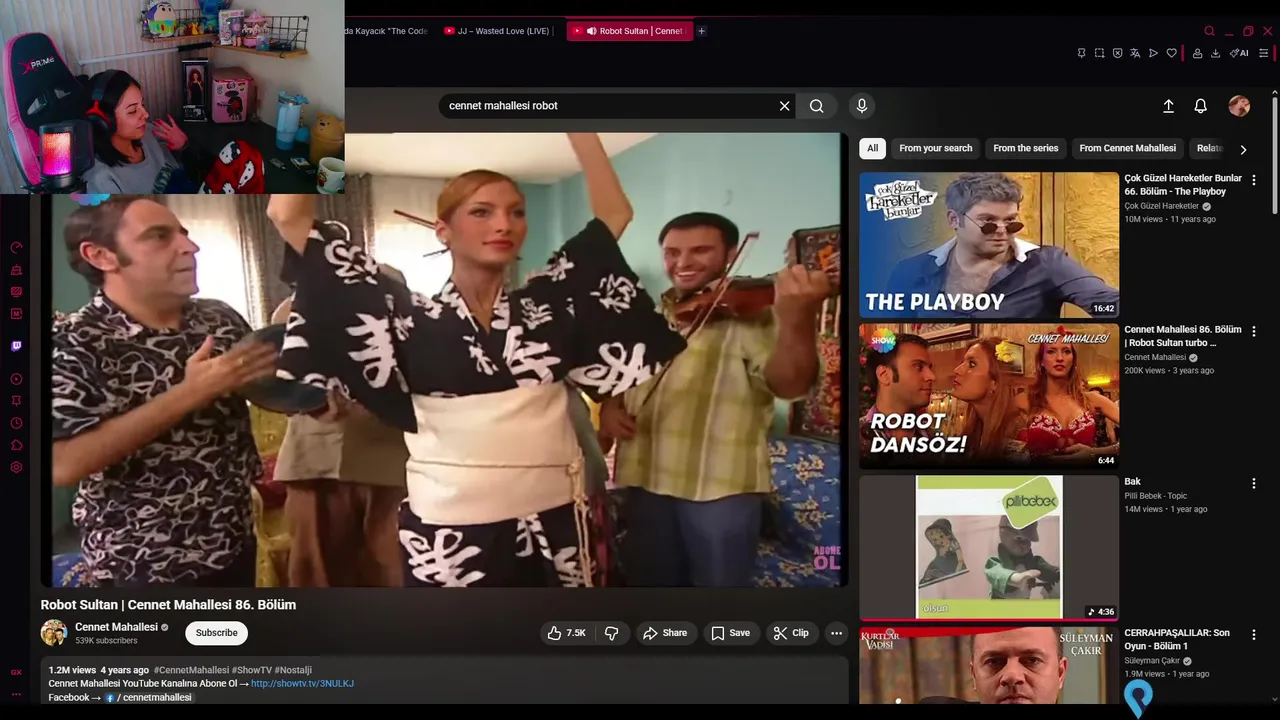Select the 'From Cennet Mahallesi' chip

click(x=1127, y=148)
